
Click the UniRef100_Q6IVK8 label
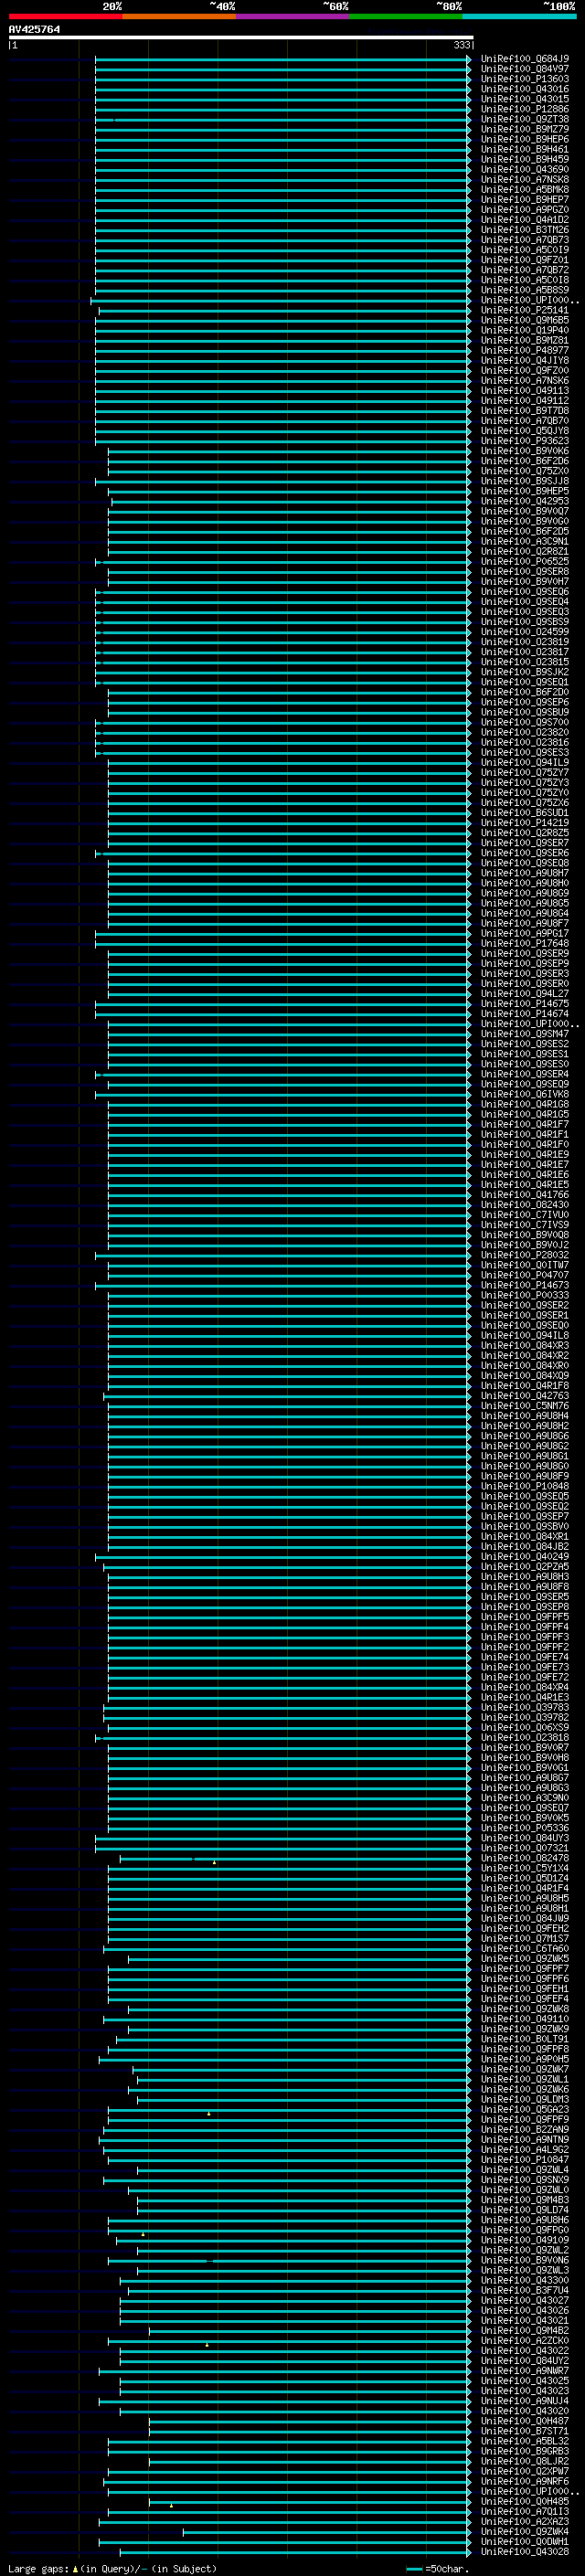(x=525, y=1094)
